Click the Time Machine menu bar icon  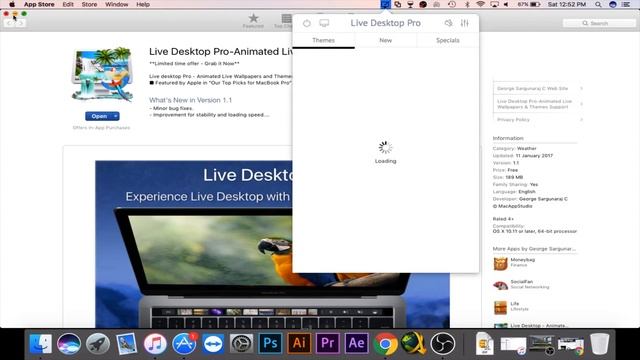coord(452,4)
